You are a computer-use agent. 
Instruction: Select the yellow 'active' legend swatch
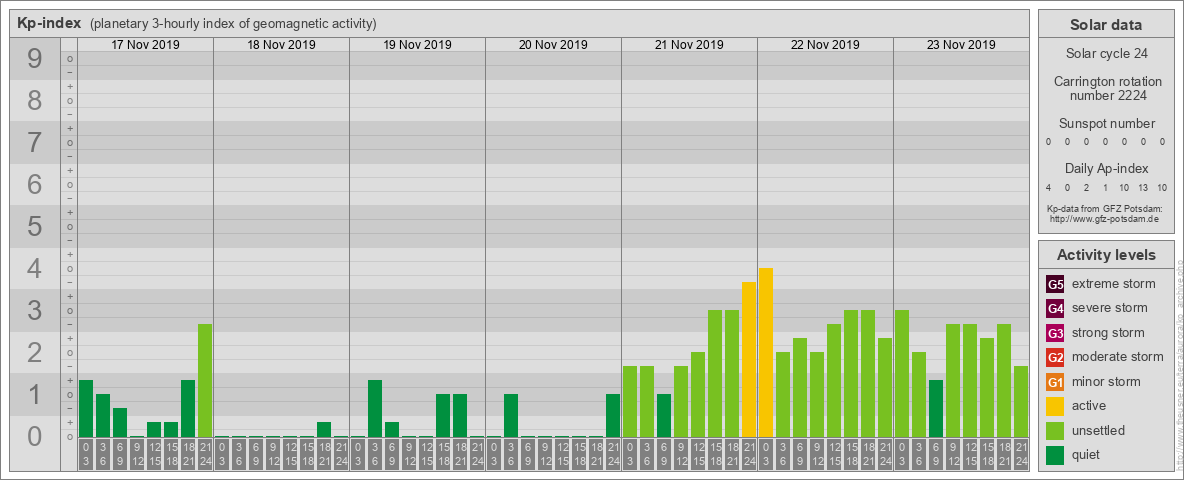click(1055, 406)
